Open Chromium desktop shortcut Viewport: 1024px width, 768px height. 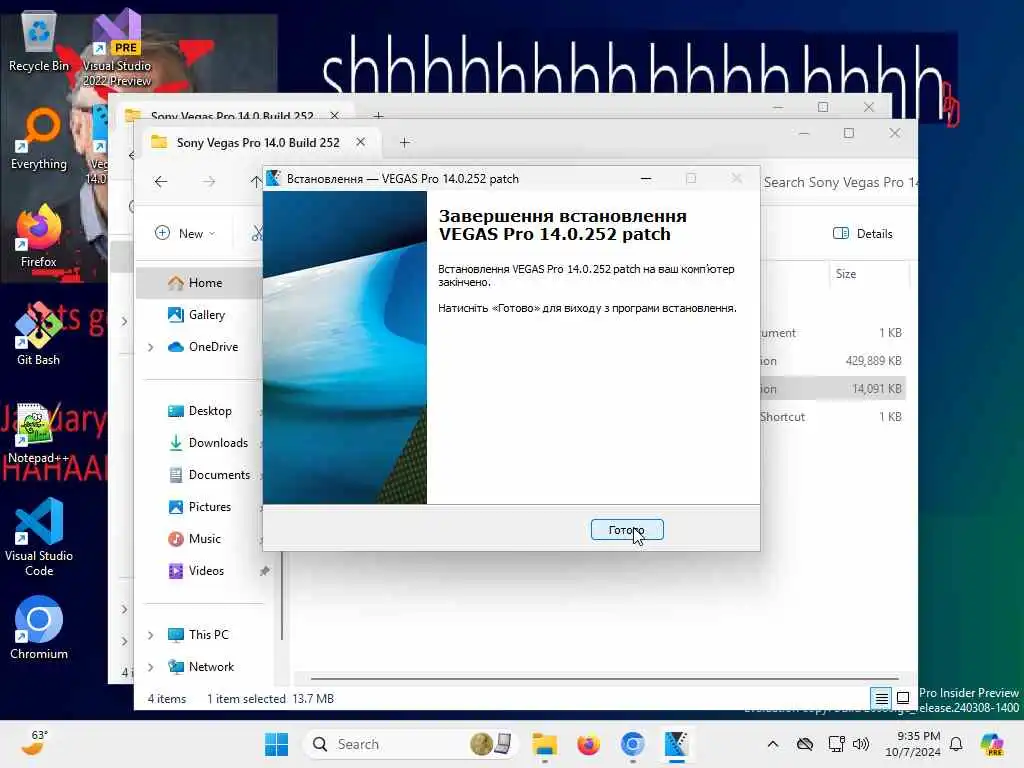[39, 628]
